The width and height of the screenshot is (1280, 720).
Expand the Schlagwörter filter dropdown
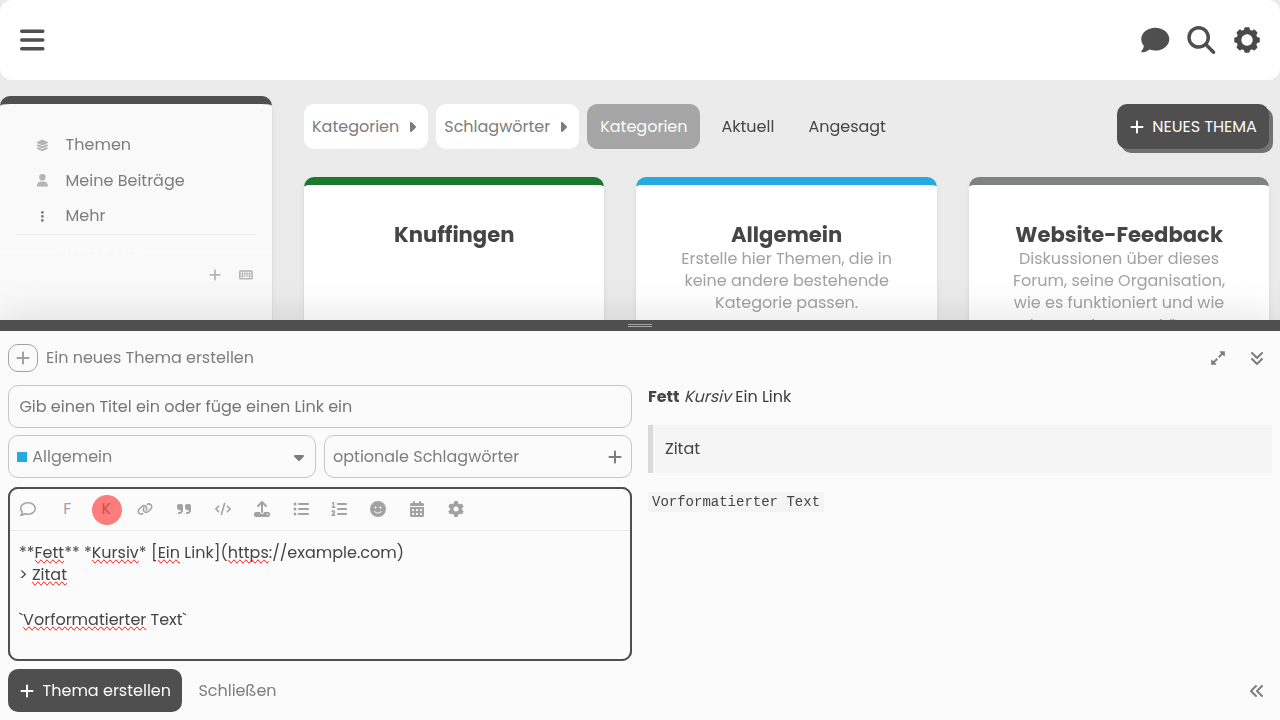(x=507, y=127)
